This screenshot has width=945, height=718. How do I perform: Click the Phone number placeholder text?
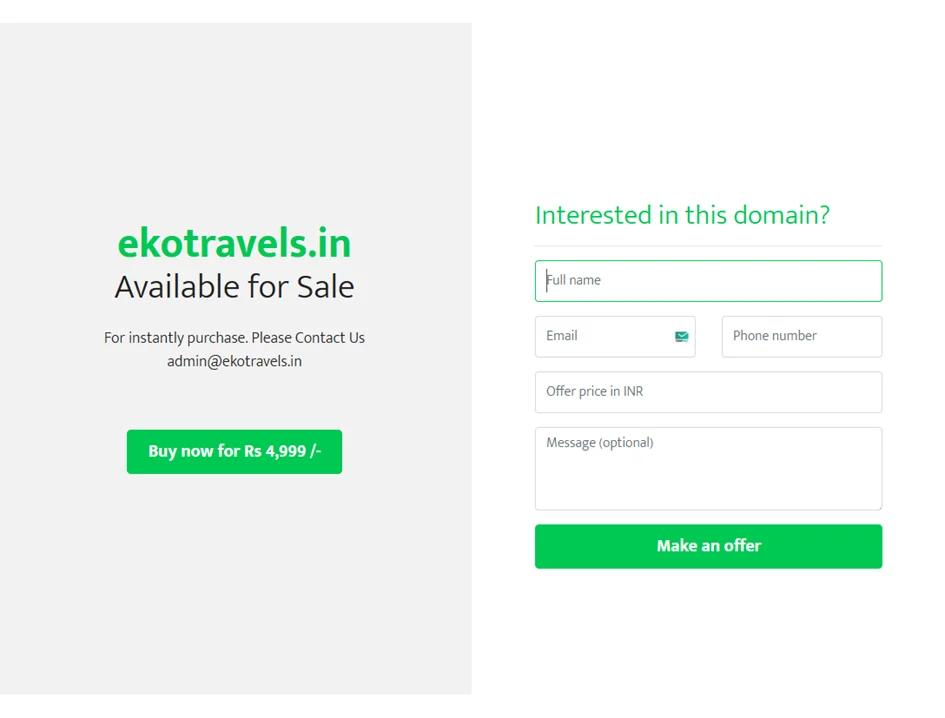click(775, 336)
